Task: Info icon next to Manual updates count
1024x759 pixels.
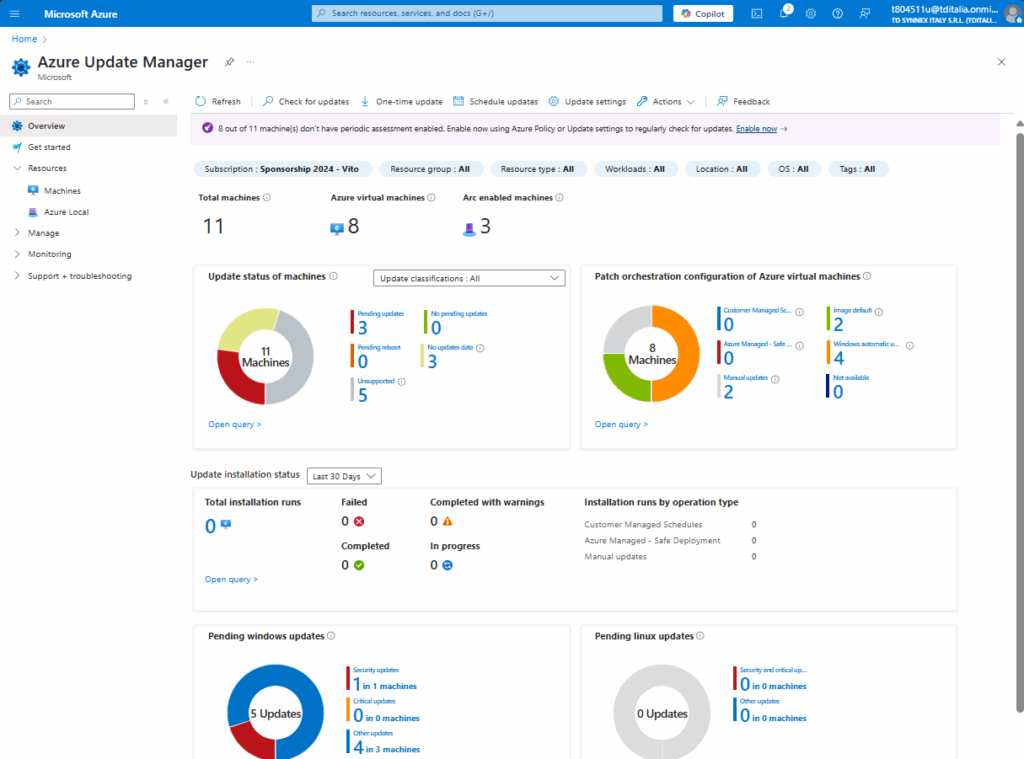Action: 775,380
